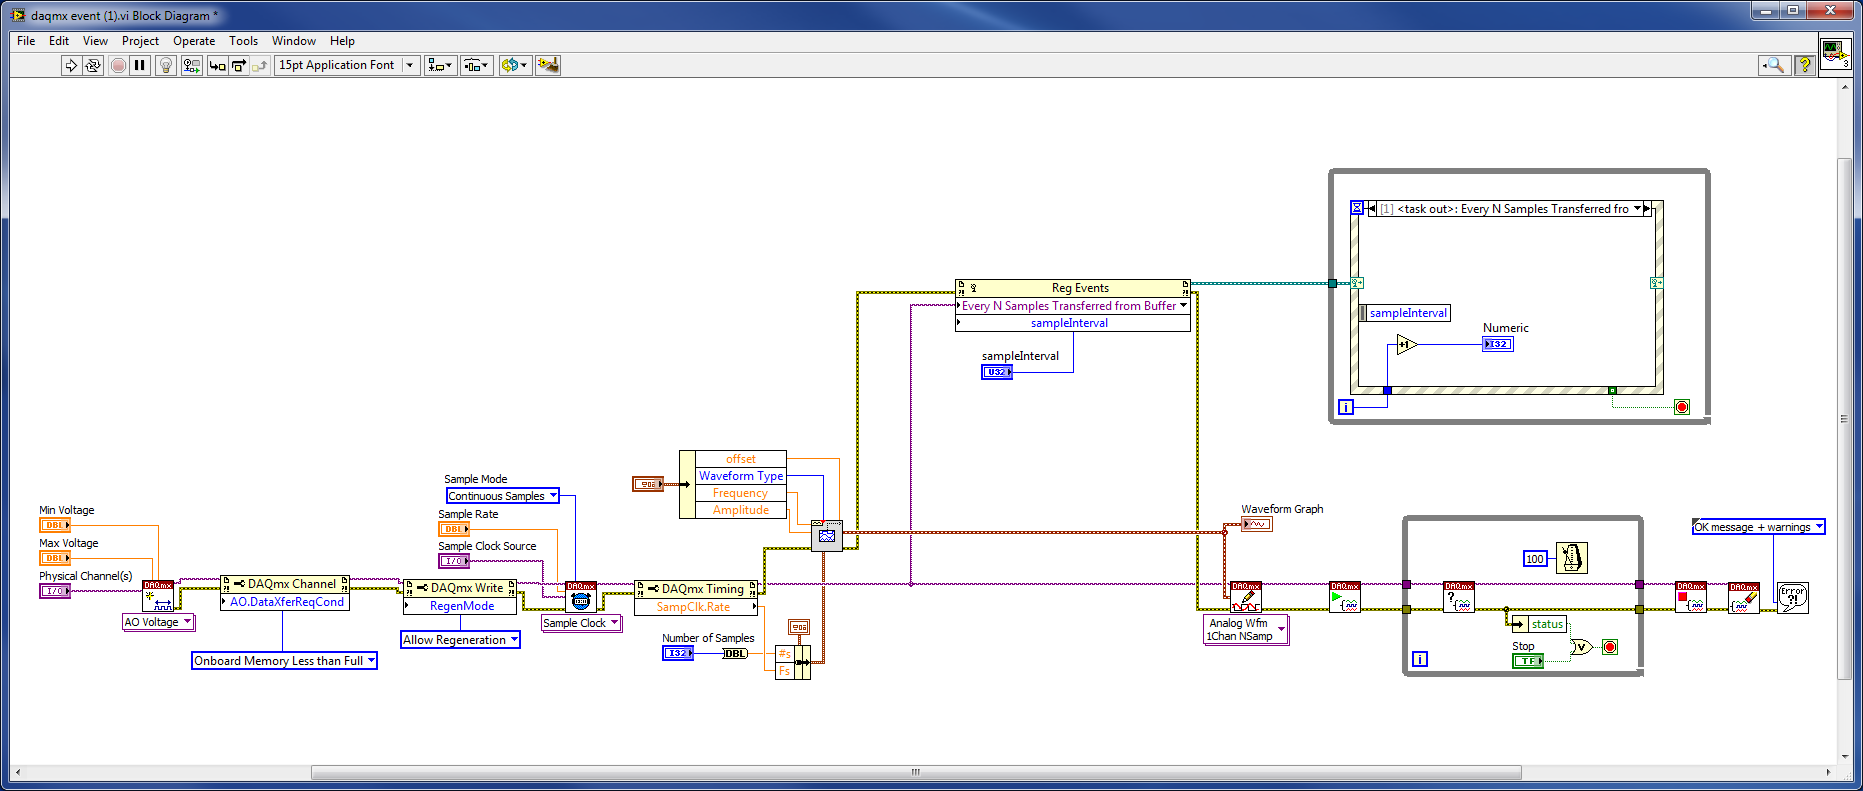Open the Analog Wfm 1Chan NSamp selector
The image size is (1863, 791).
[1246, 629]
